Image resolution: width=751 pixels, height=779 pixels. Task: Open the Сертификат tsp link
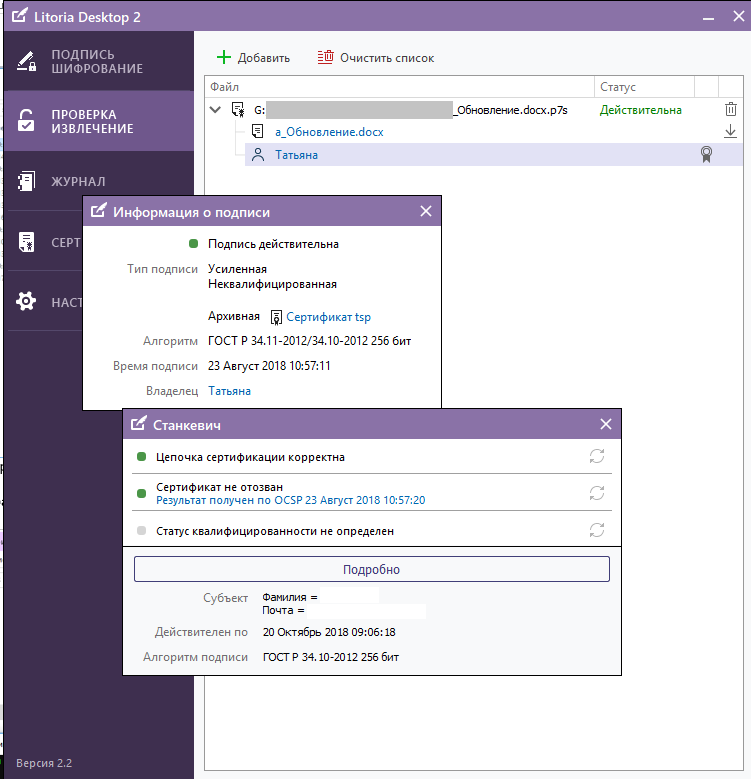point(328,317)
